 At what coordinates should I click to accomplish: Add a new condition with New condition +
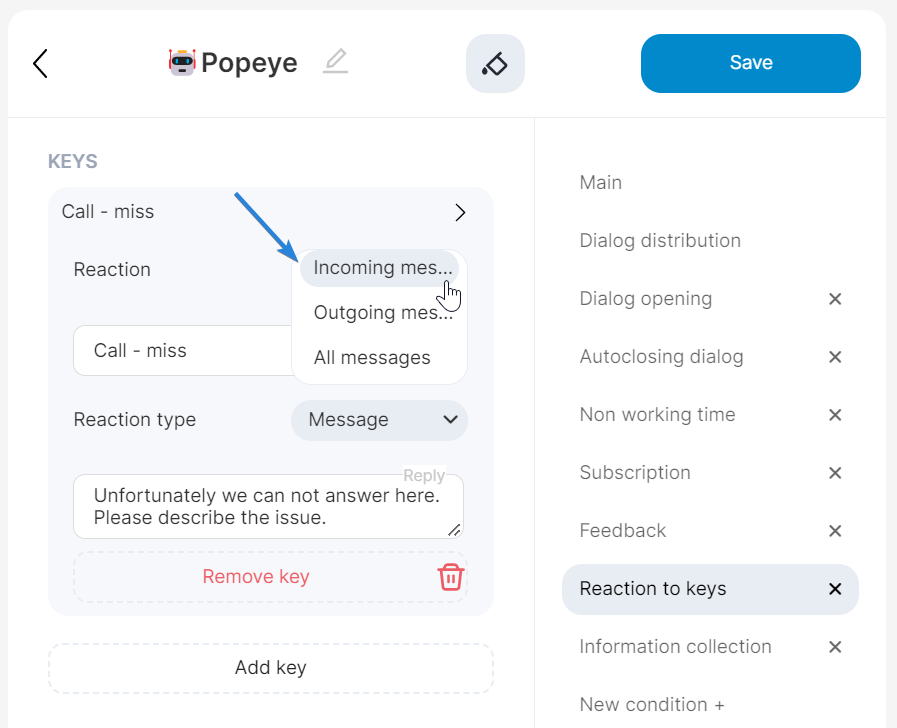pos(651,704)
